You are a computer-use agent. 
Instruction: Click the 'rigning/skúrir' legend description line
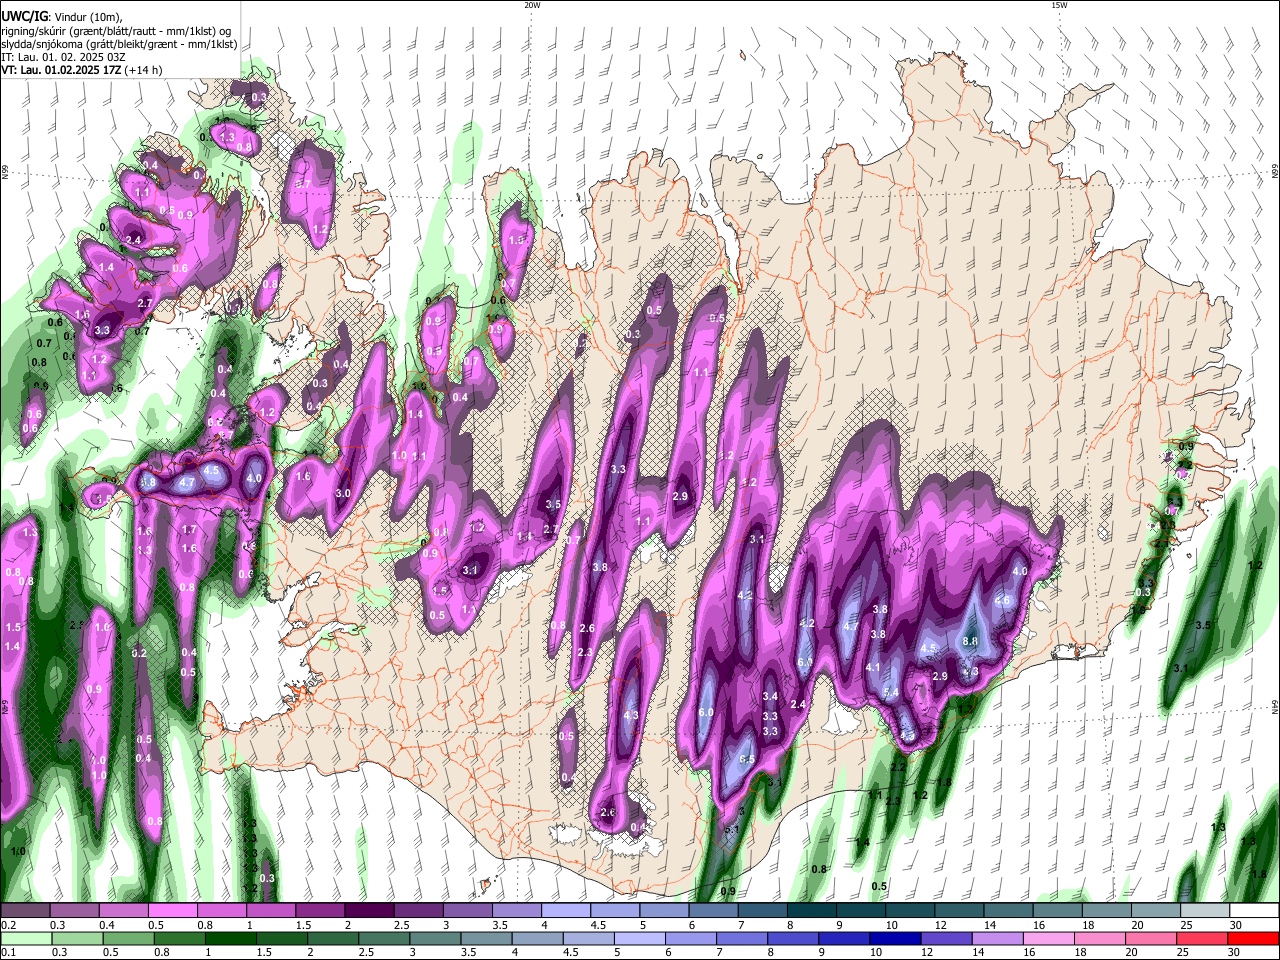[115, 30]
